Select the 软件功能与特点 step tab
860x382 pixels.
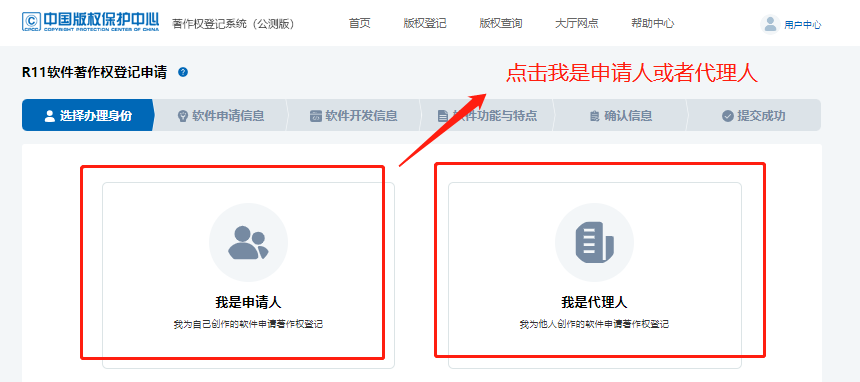pos(488,115)
